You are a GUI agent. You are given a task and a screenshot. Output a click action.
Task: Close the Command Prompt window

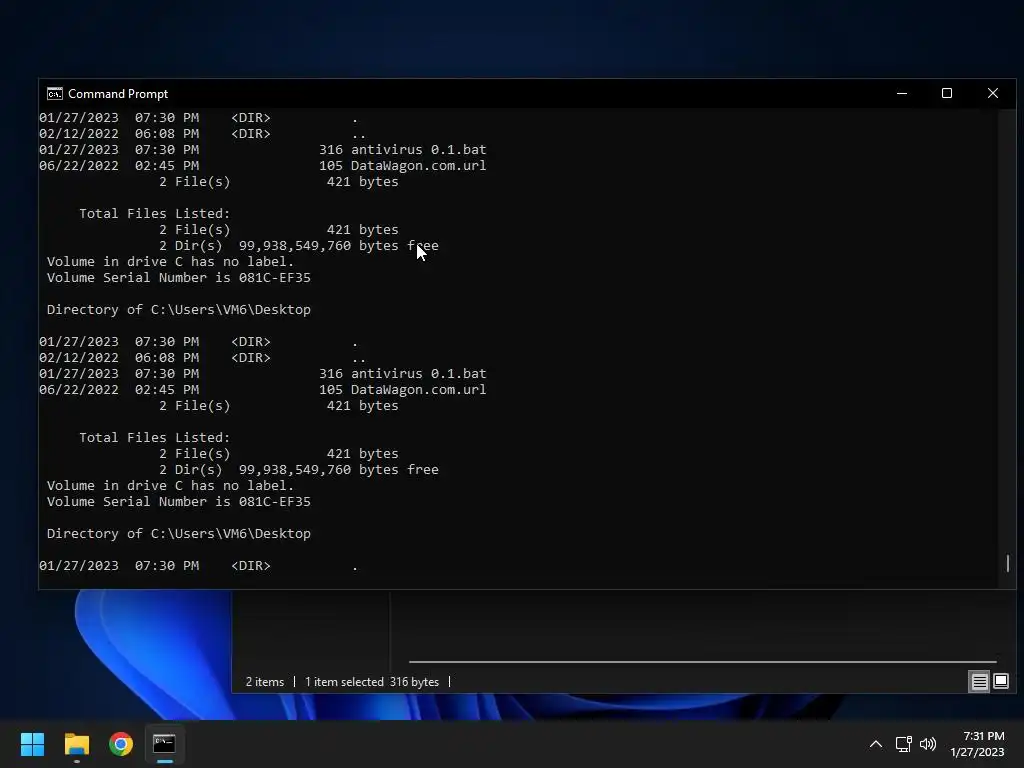pos(993,93)
